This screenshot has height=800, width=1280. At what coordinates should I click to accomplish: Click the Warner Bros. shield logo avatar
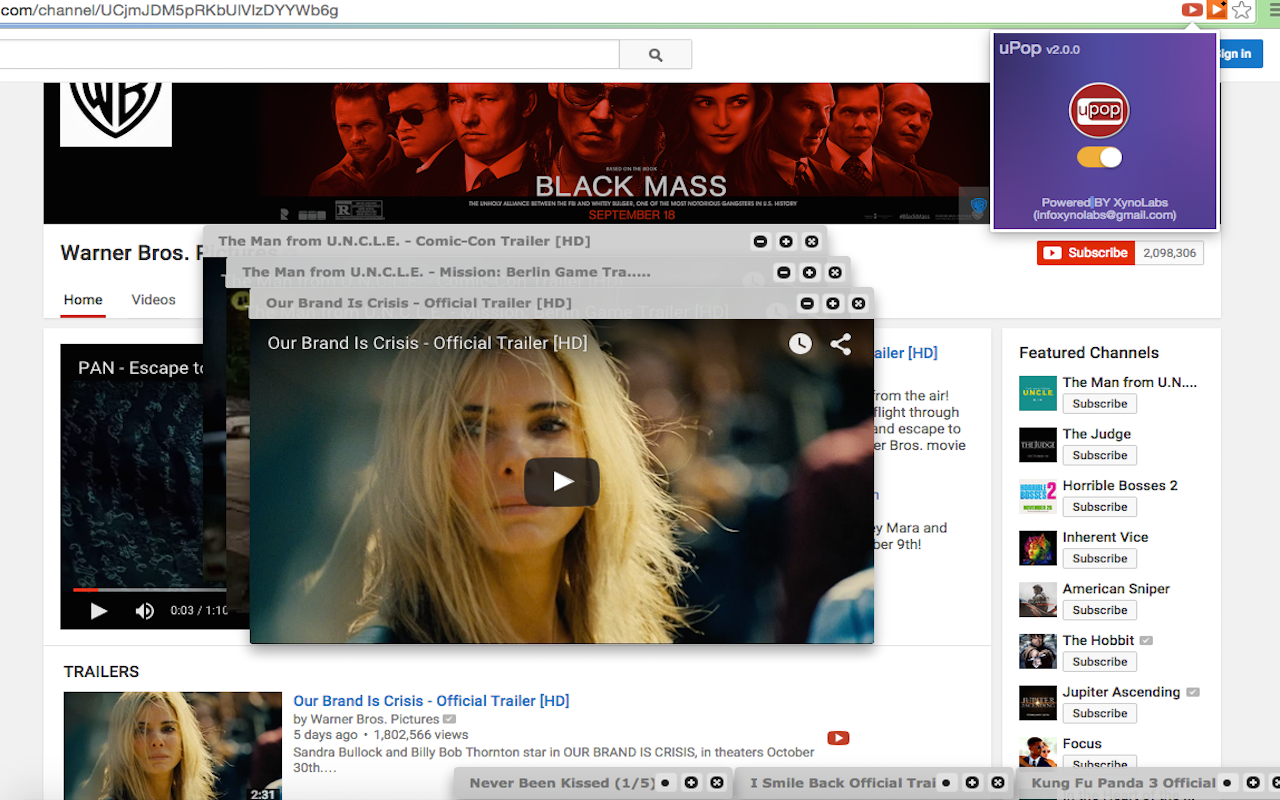pyautogui.click(x=116, y=114)
